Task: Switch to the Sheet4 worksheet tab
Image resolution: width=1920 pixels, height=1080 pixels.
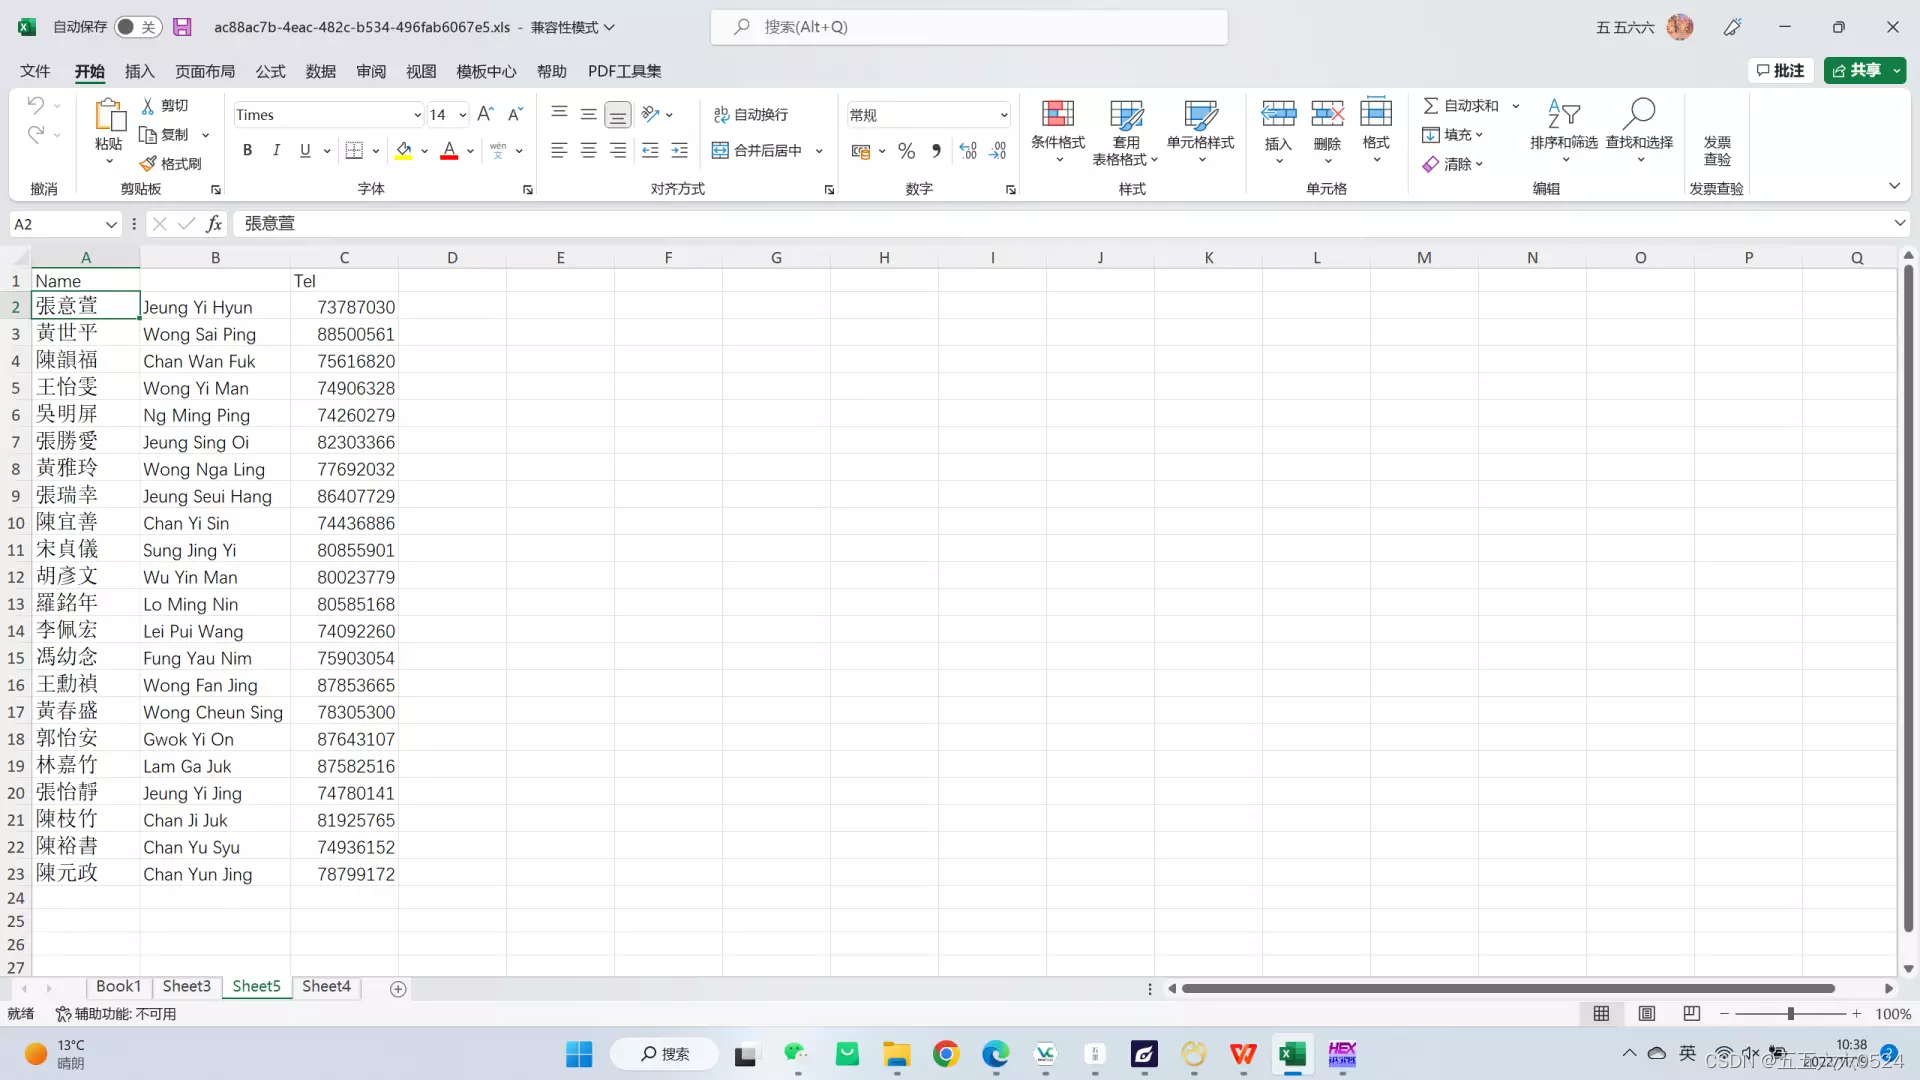Action: coord(326,986)
